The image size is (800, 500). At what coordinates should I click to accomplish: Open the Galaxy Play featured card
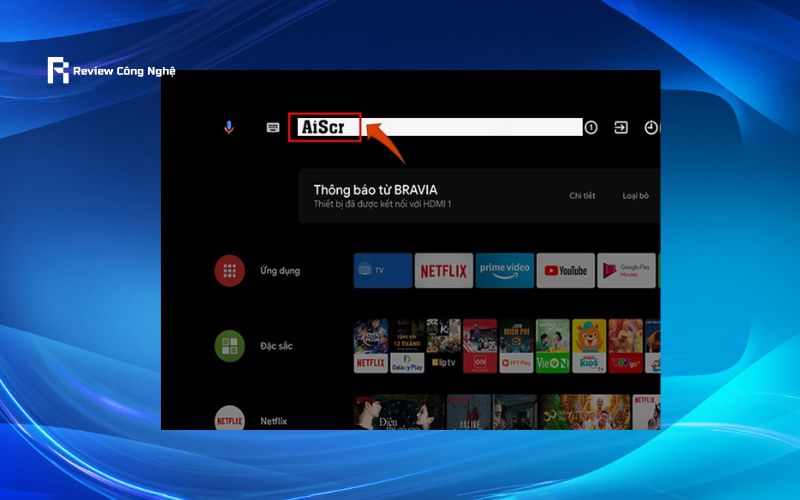tap(407, 346)
